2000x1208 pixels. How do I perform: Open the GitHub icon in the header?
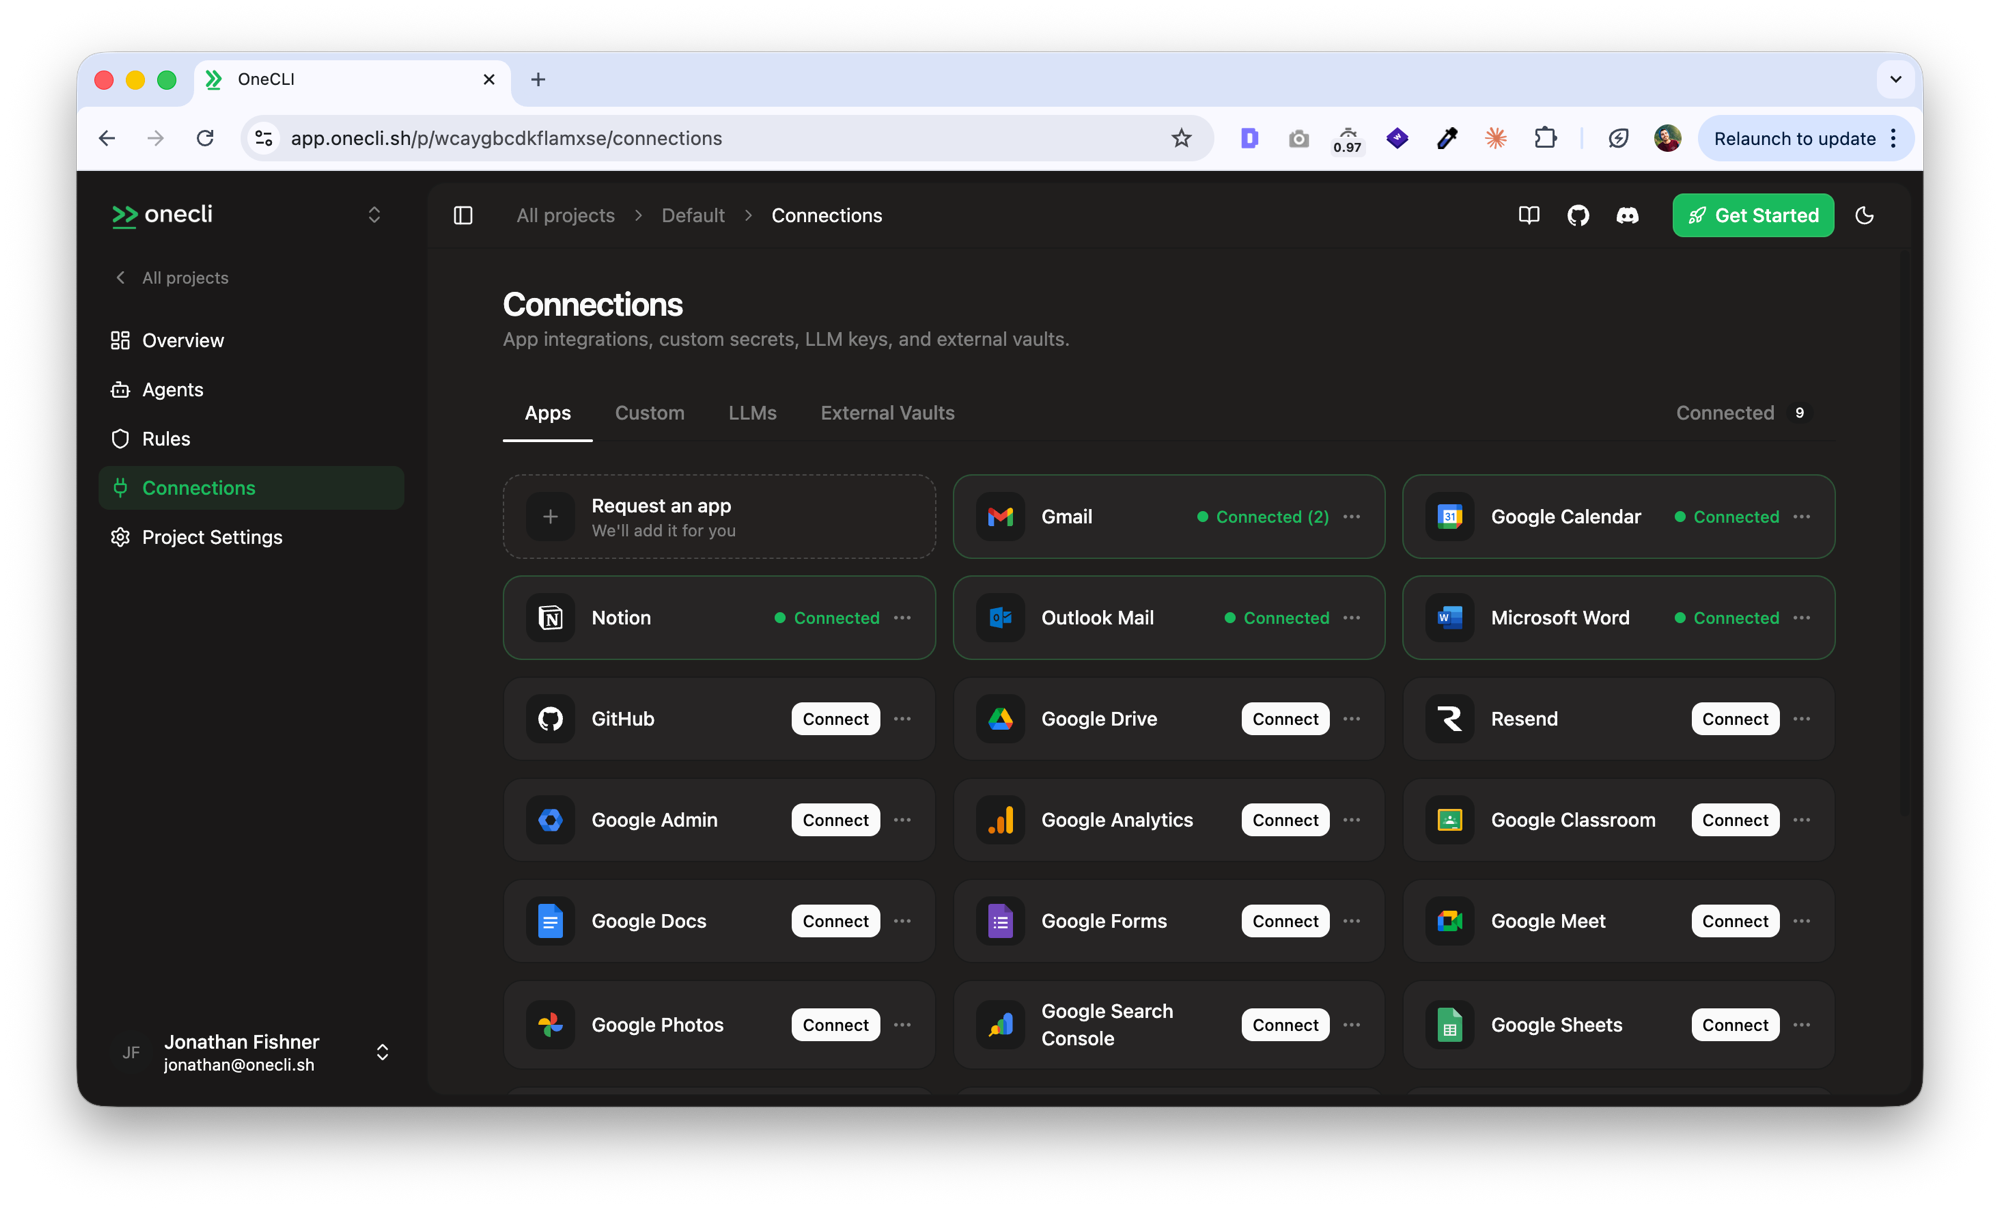click(1578, 215)
